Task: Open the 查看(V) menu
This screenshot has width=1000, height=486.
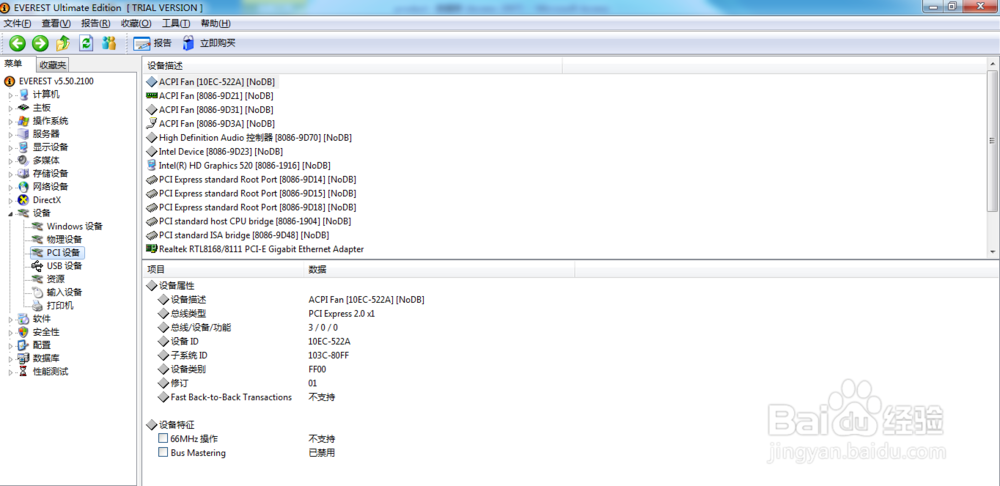Action: coord(56,24)
